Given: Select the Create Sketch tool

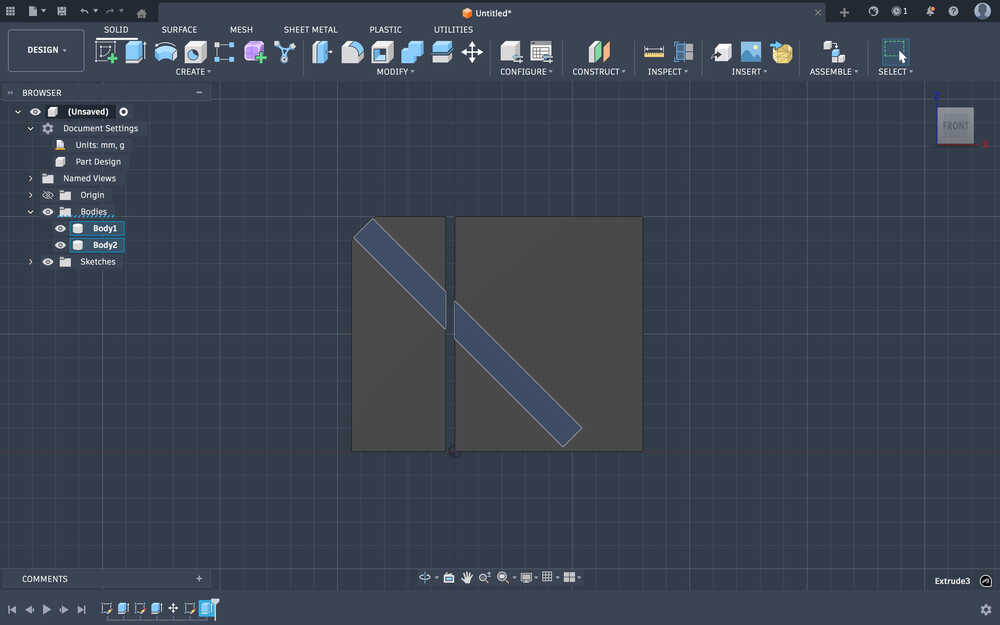Looking at the screenshot, I should click(106, 52).
